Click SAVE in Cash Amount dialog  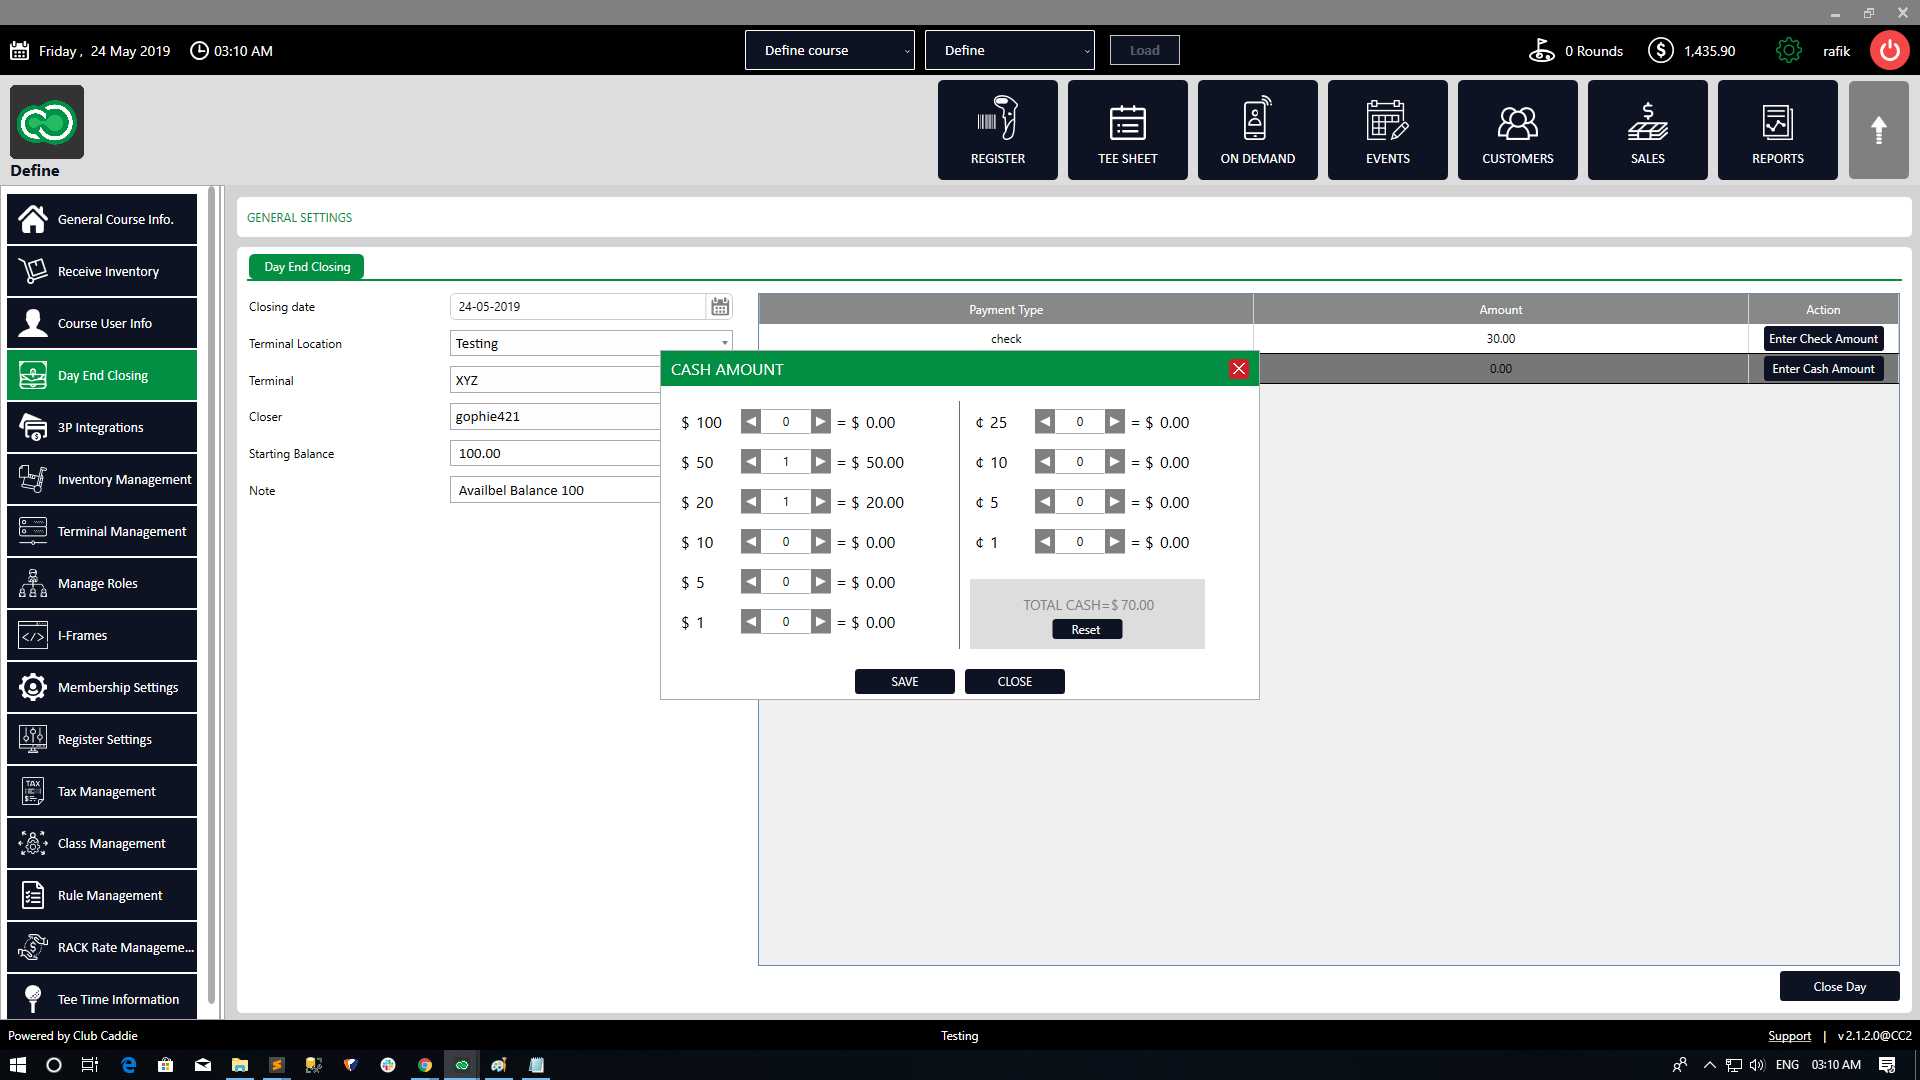(x=904, y=681)
